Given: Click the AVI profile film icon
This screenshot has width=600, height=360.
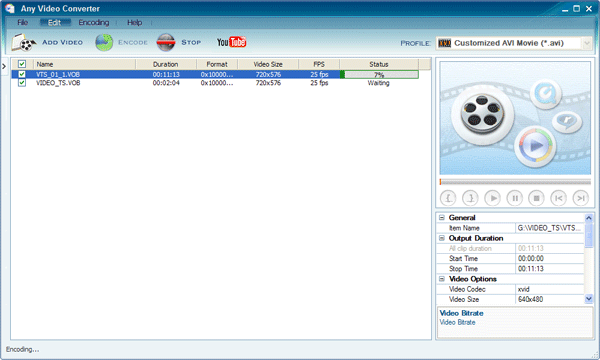Looking at the screenshot, I should (444, 43).
